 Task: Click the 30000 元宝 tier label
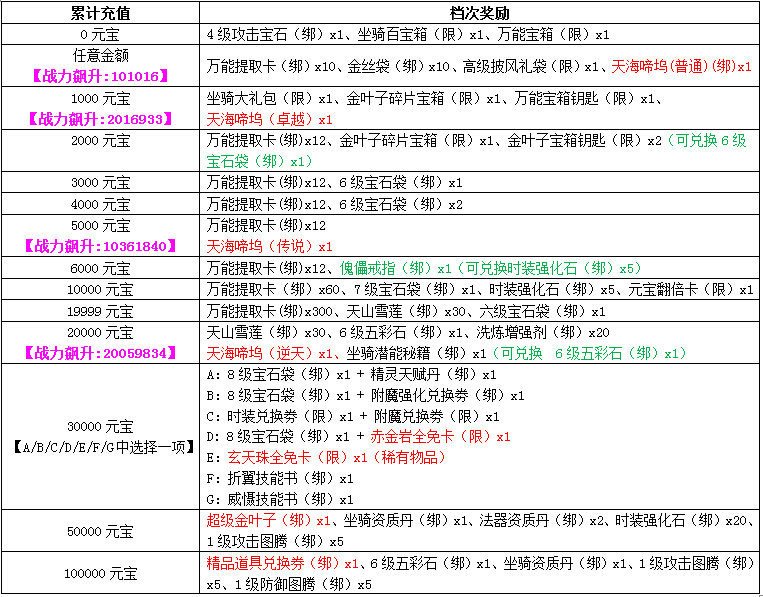[x=99, y=426]
